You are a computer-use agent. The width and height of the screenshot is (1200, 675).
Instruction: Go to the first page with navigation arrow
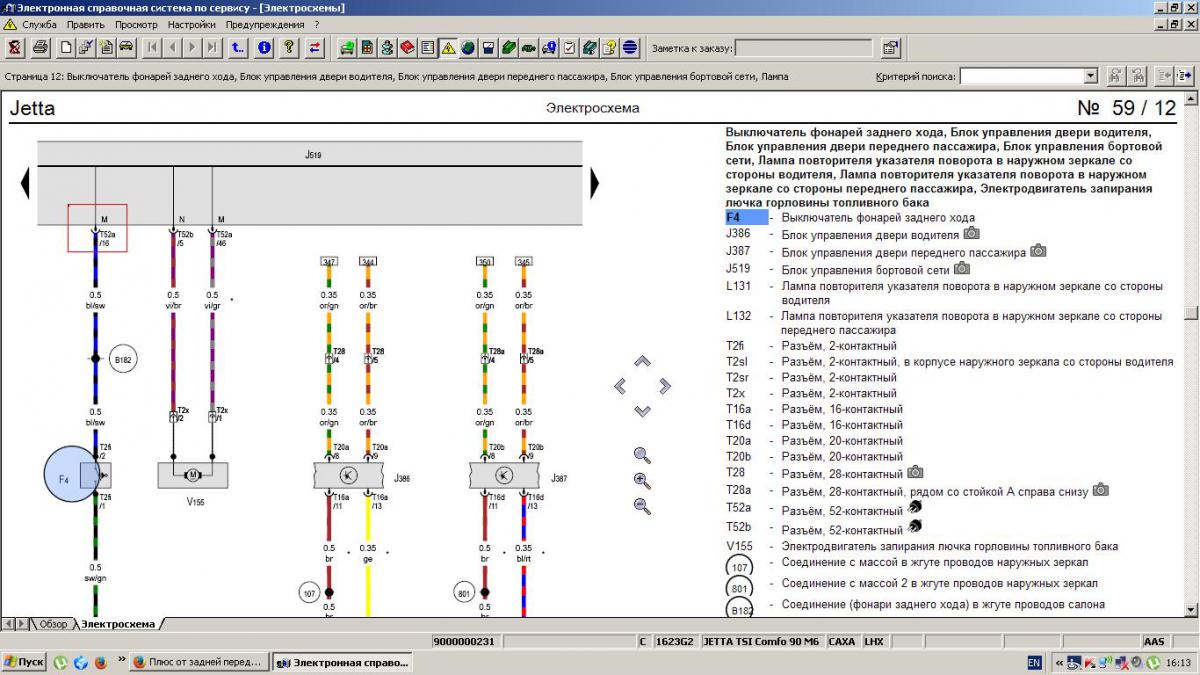pyautogui.click(x=152, y=47)
